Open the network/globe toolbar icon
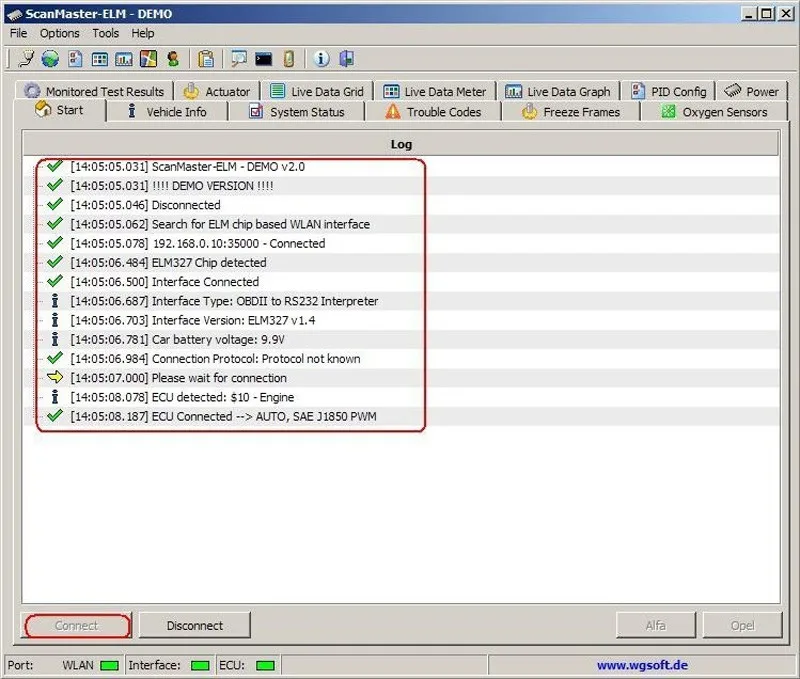Screen dimensions: 800x679 50,58
